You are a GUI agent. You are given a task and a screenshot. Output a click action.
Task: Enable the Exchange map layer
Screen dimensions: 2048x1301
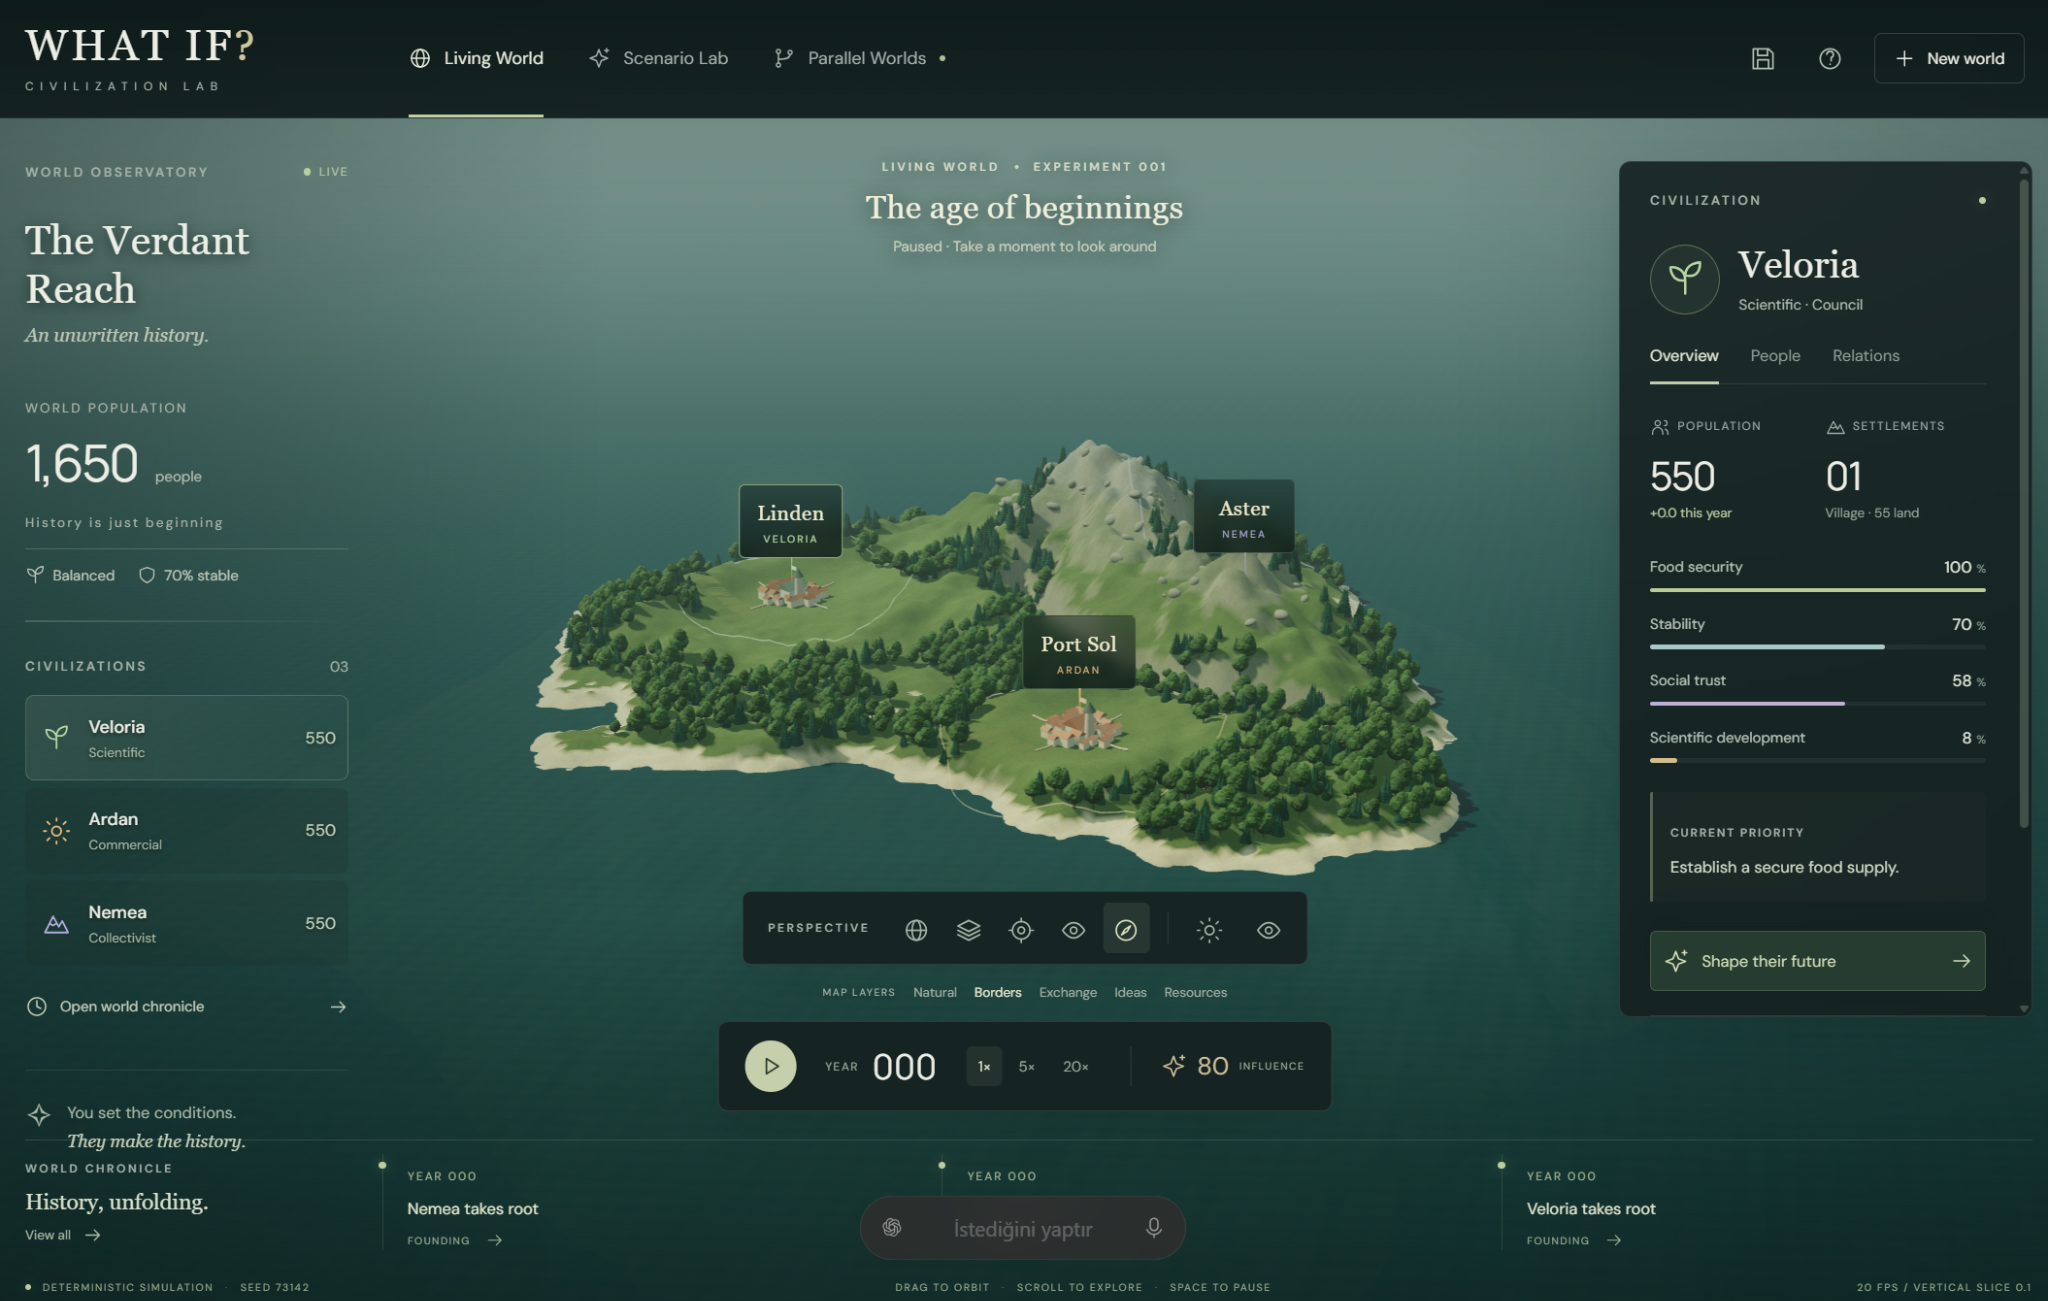[1067, 992]
